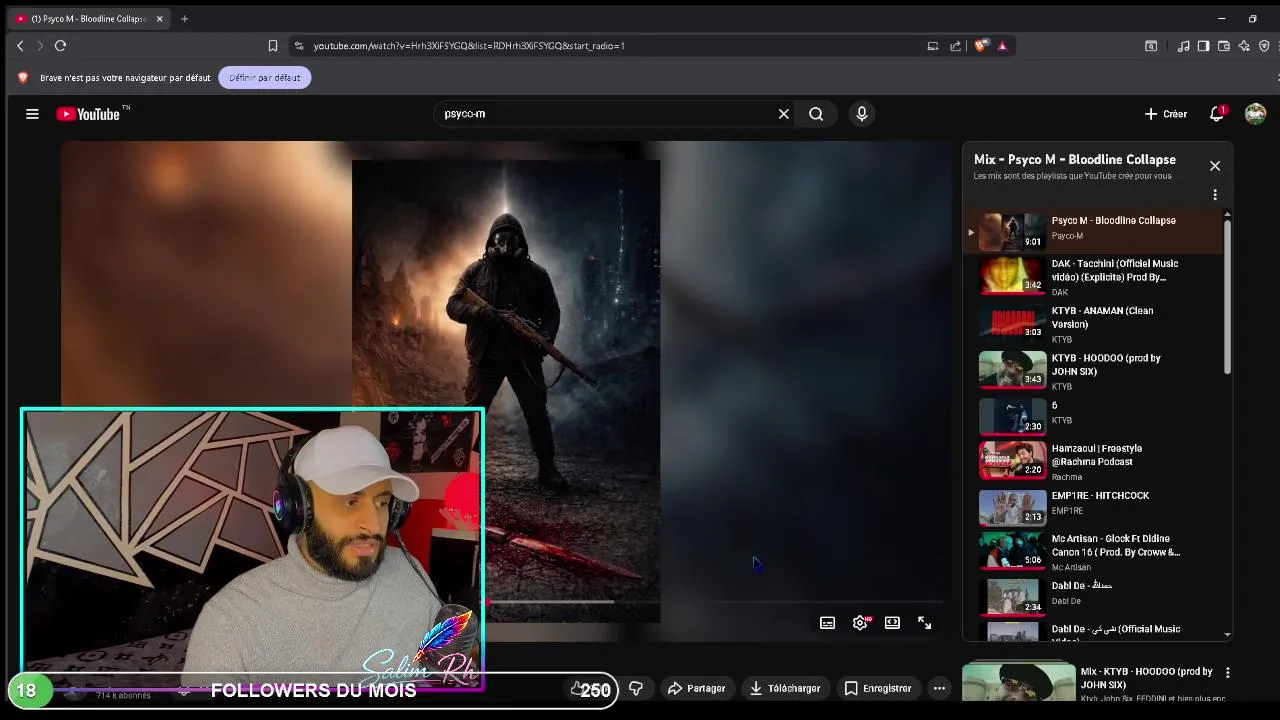Open Brave Rewards triangle icon
The width and height of the screenshot is (1280, 720).
(1002, 46)
